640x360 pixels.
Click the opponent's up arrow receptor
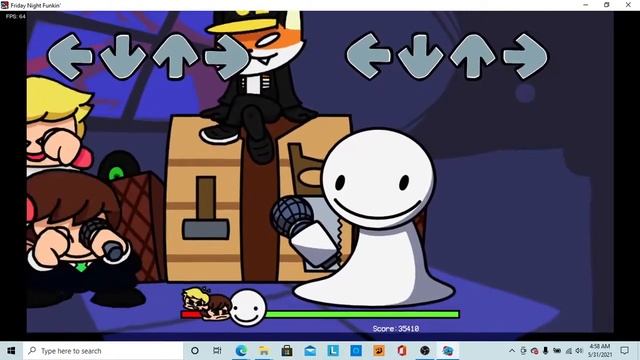[175, 56]
